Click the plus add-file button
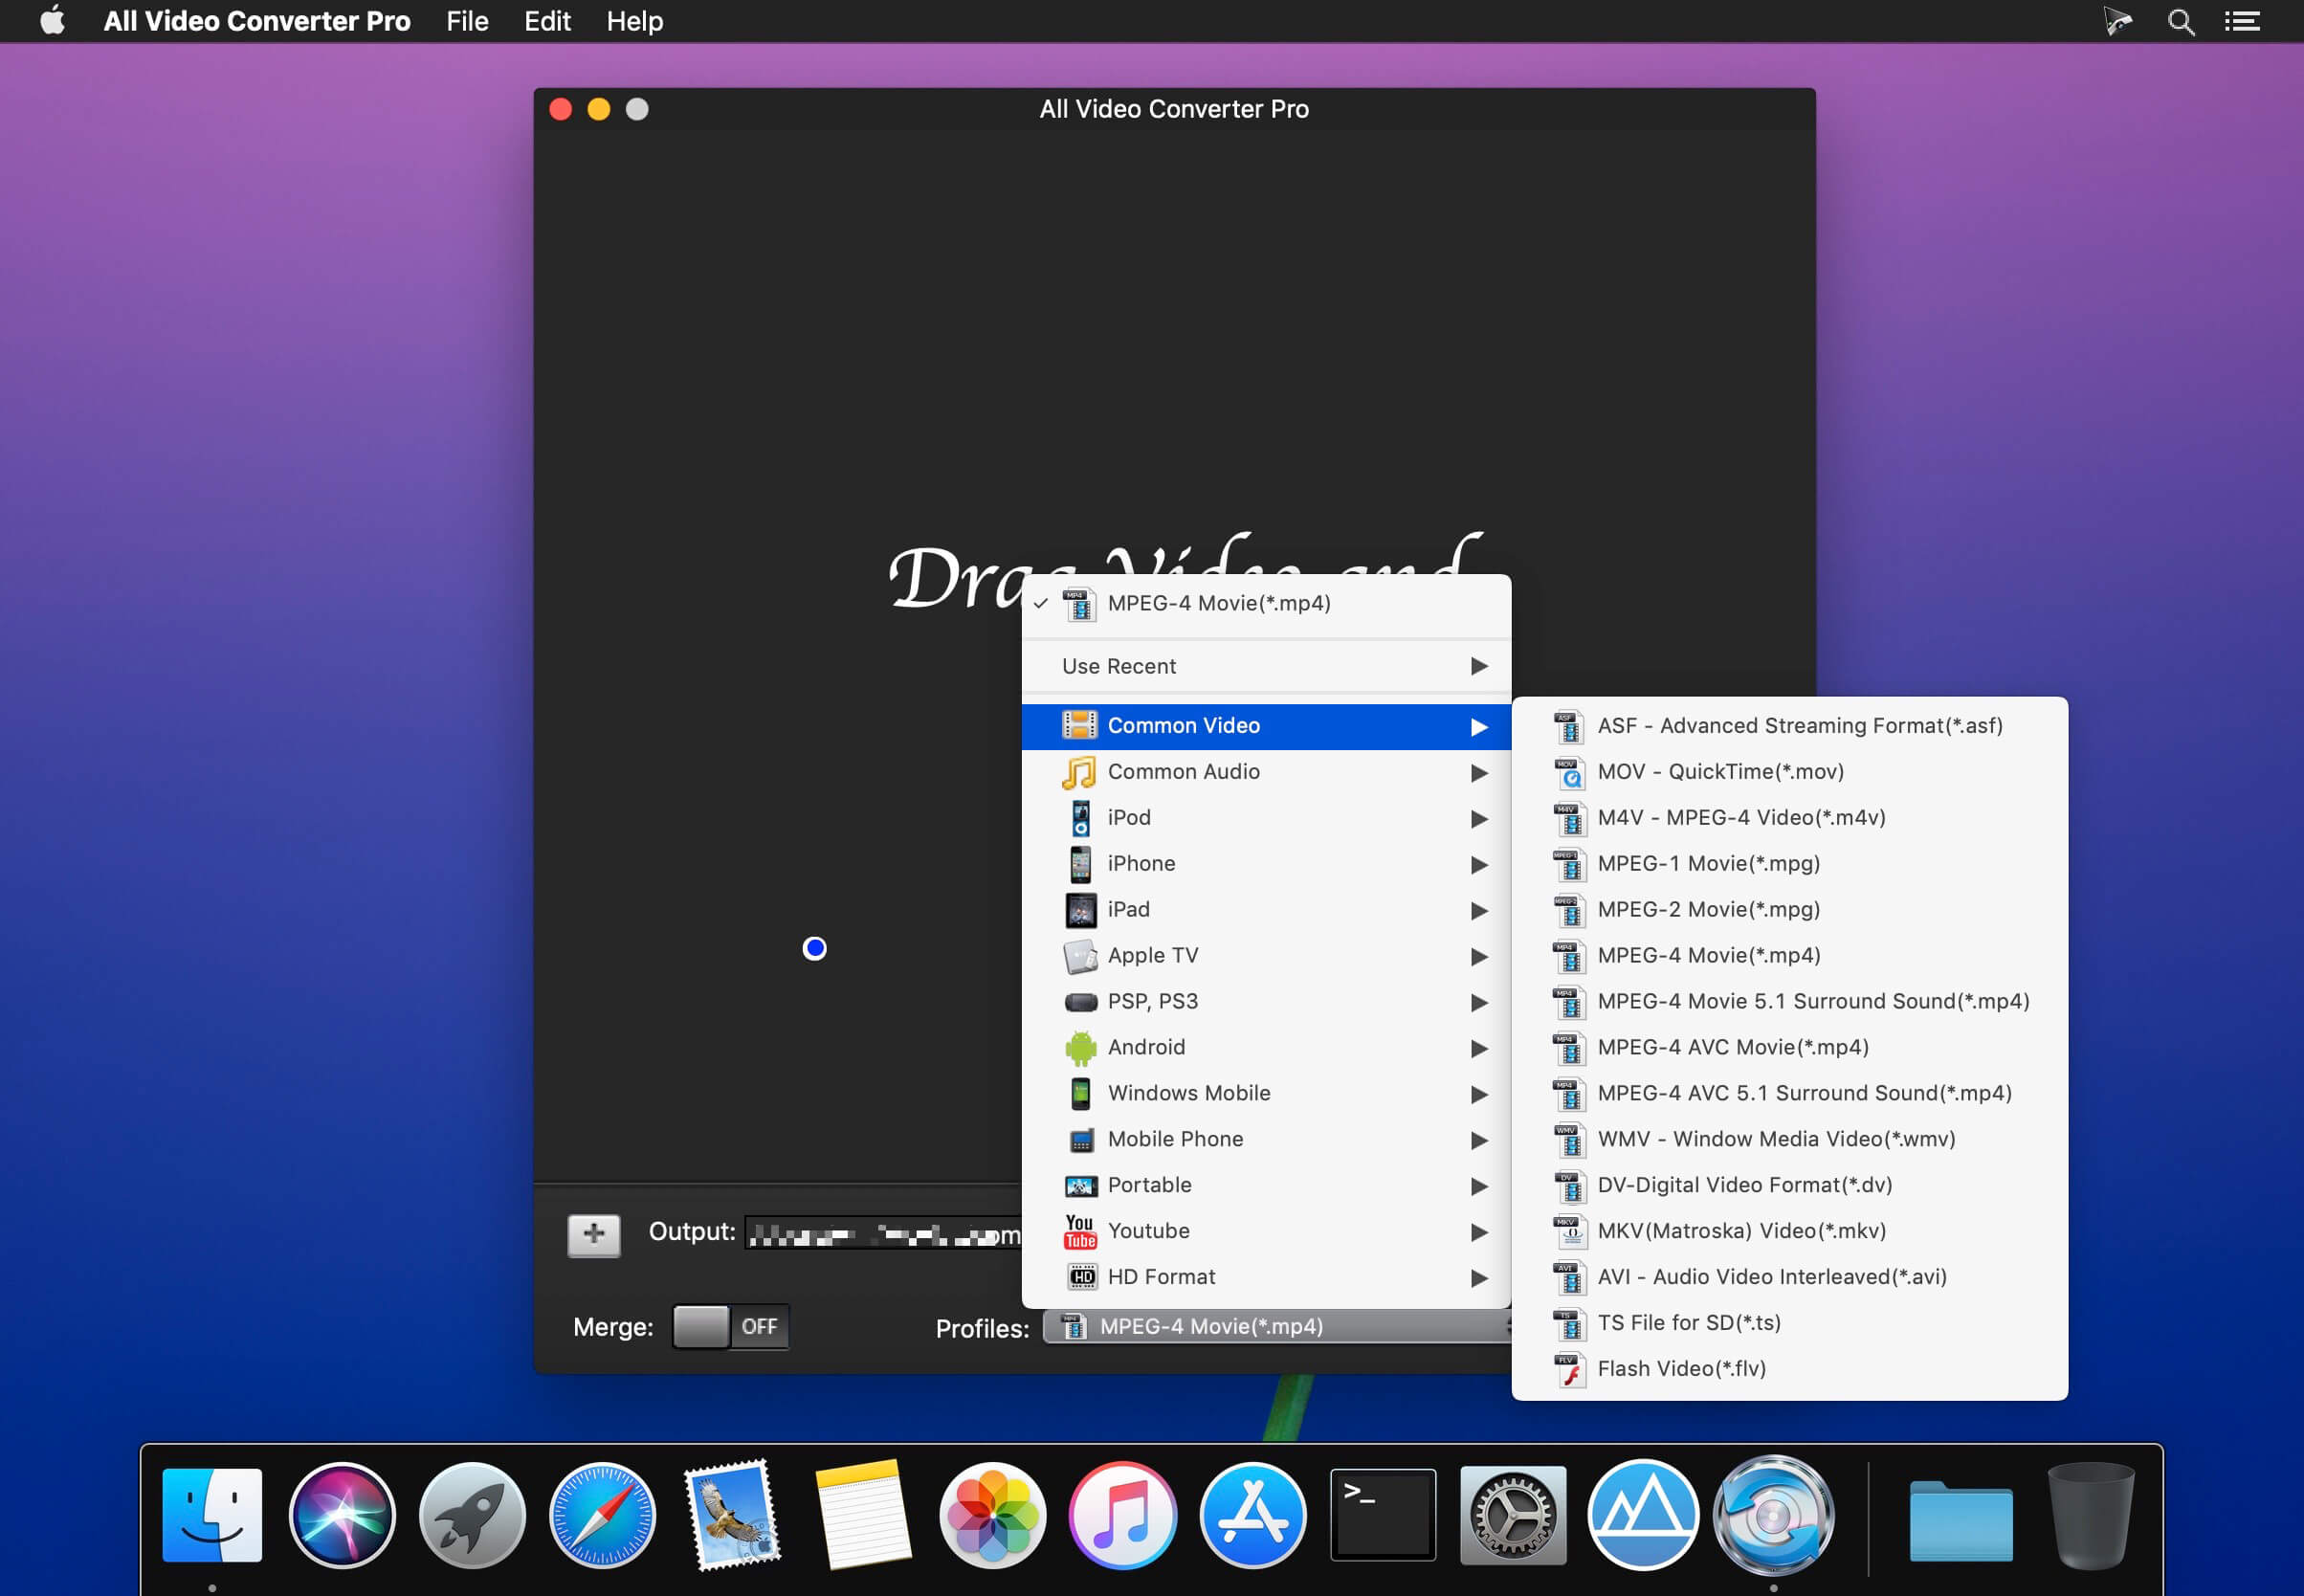The width and height of the screenshot is (2304, 1596). 593,1235
